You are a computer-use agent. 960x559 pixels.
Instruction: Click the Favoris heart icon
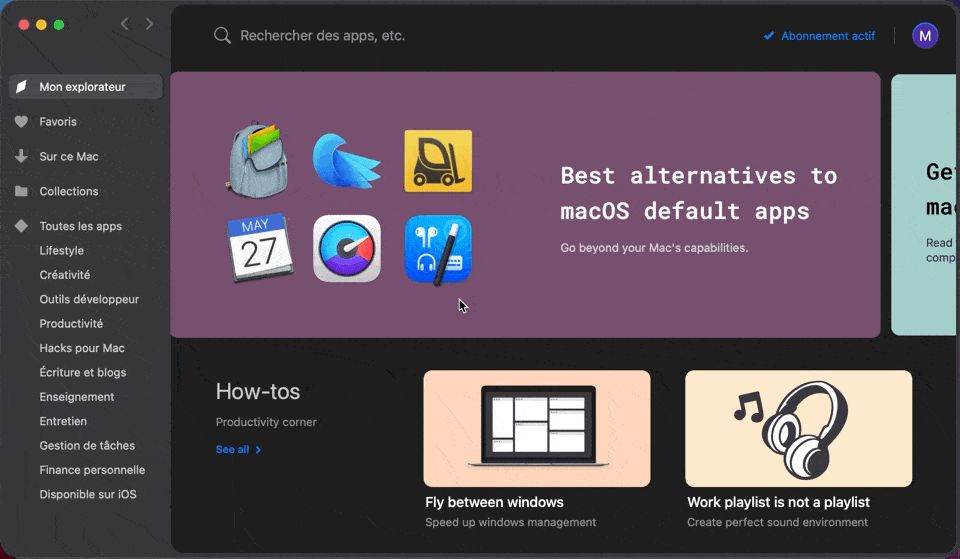click(21, 121)
